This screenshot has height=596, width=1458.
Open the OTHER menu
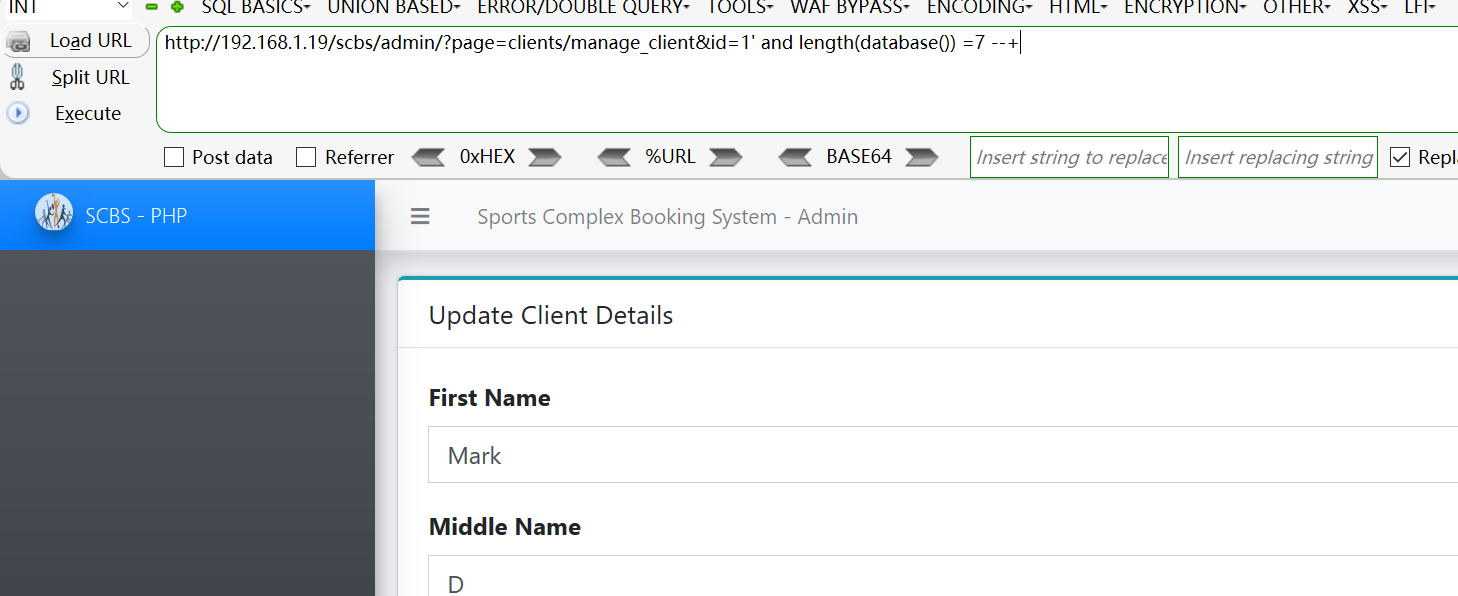[x=1297, y=7]
